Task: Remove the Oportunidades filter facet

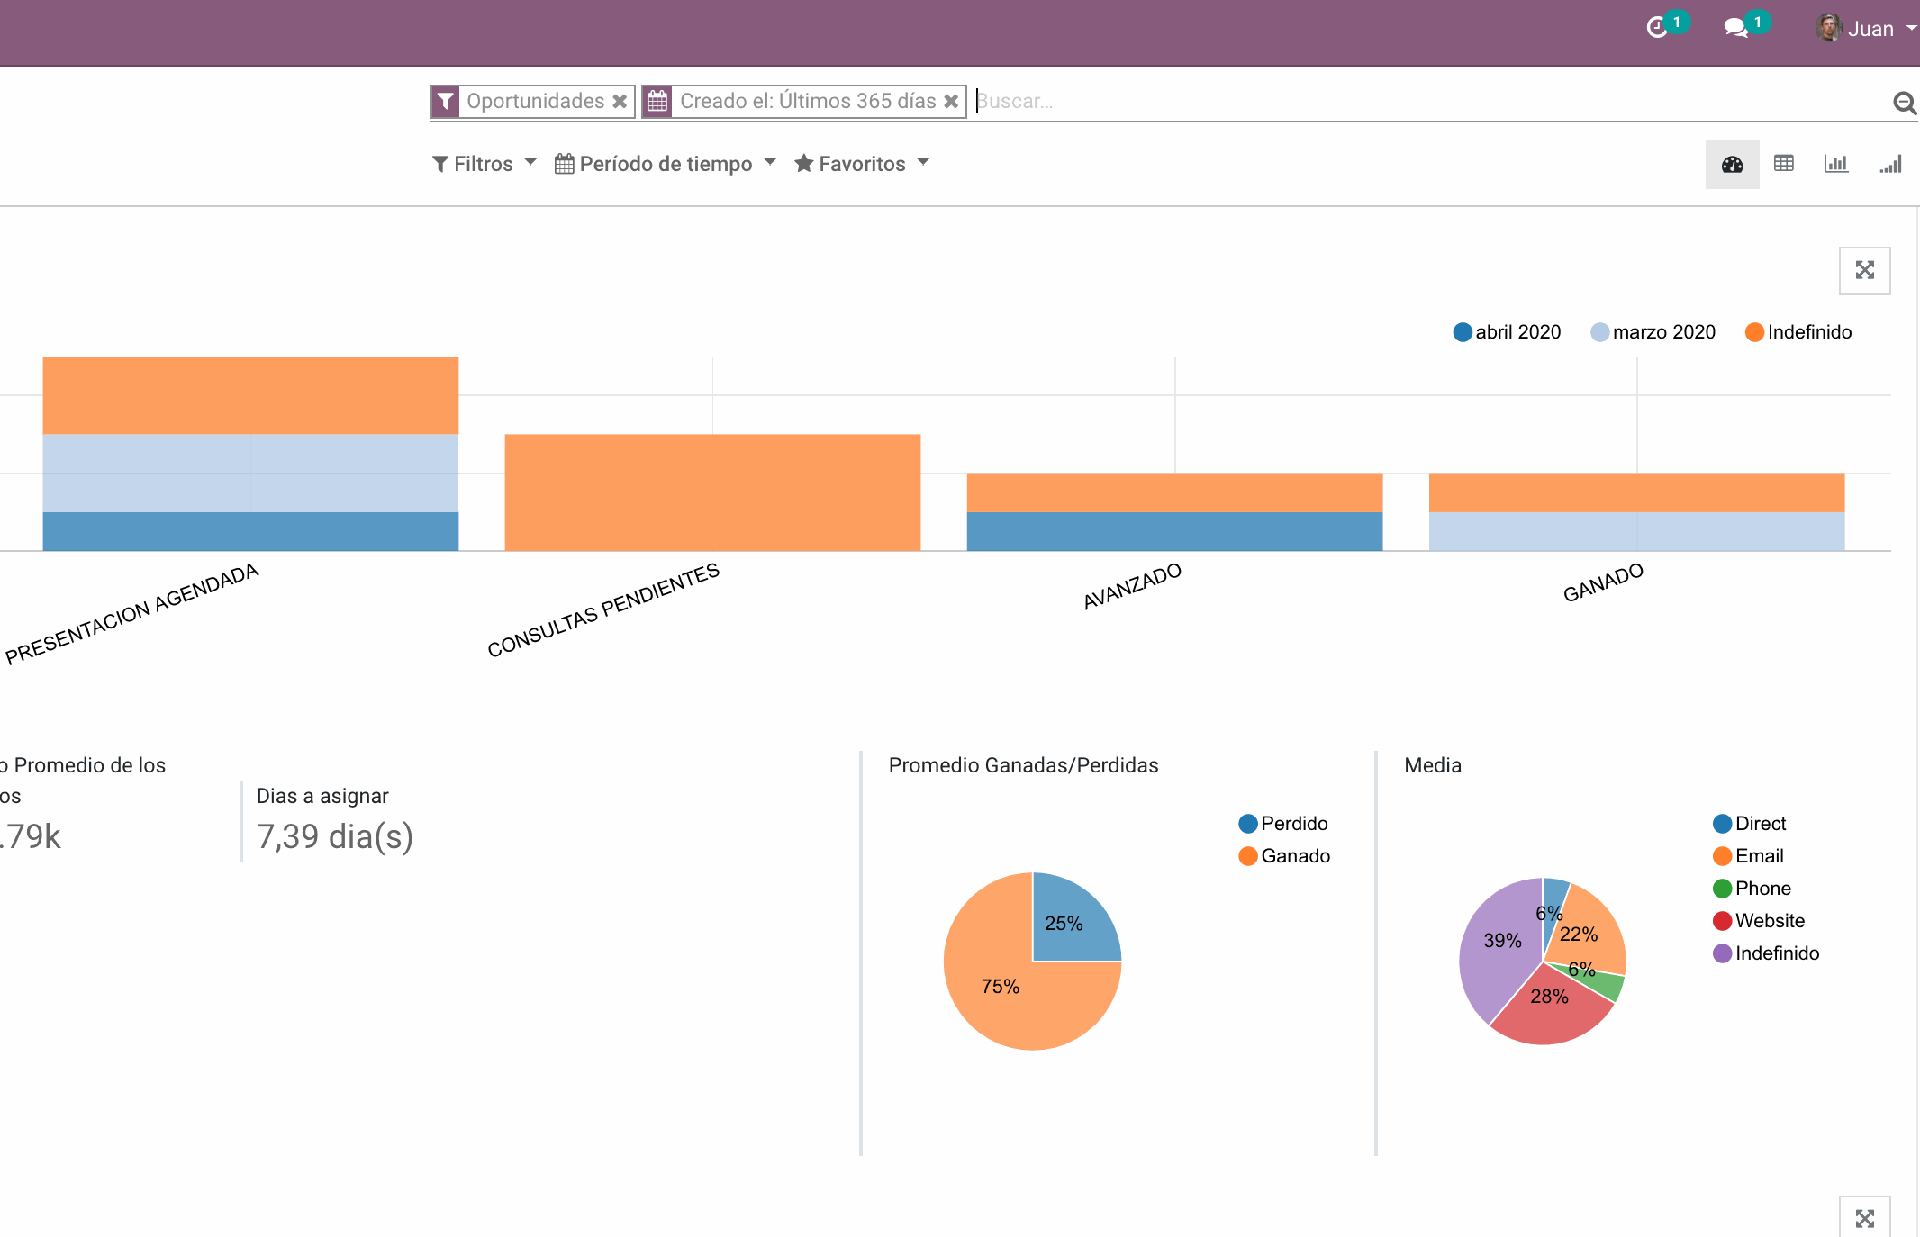Action: pyautogui.click(x=620, y=101)
